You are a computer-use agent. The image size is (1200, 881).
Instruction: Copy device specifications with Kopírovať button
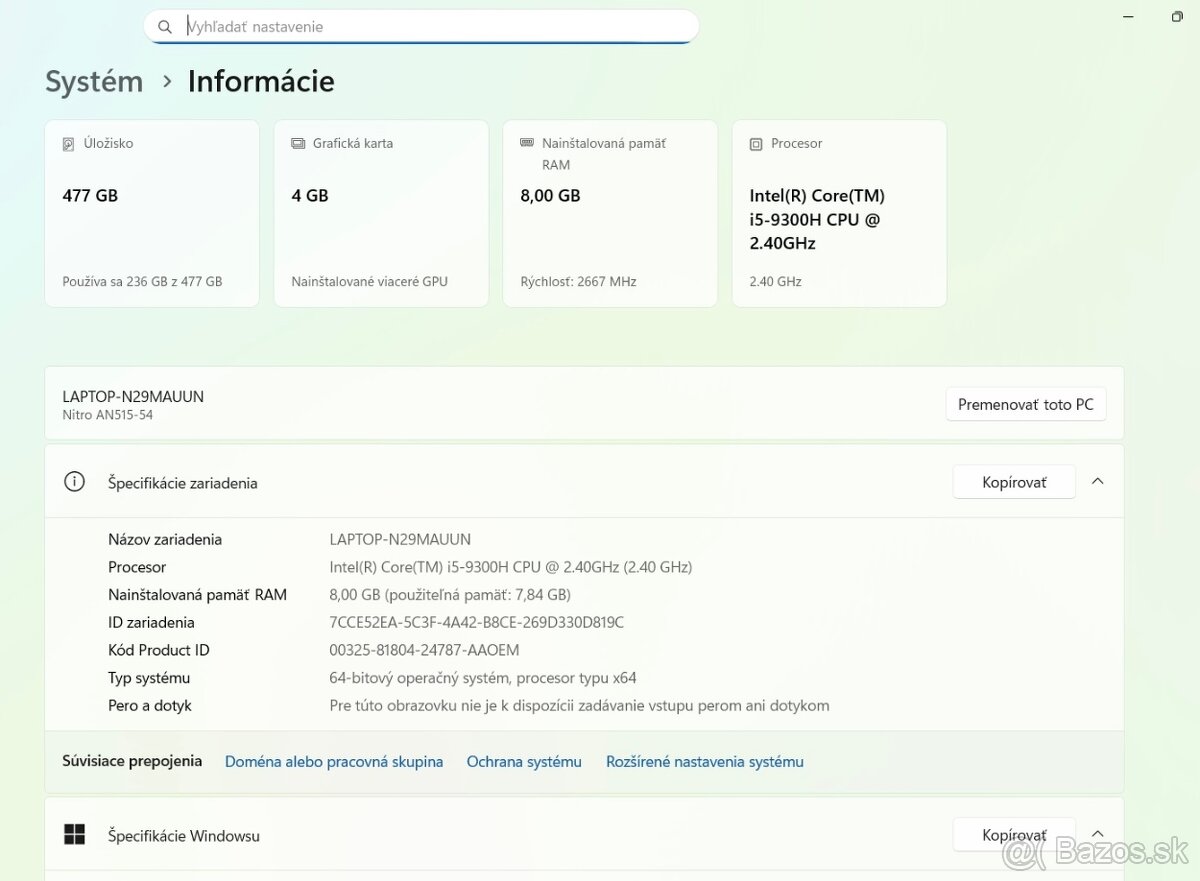click(1013, 481)
